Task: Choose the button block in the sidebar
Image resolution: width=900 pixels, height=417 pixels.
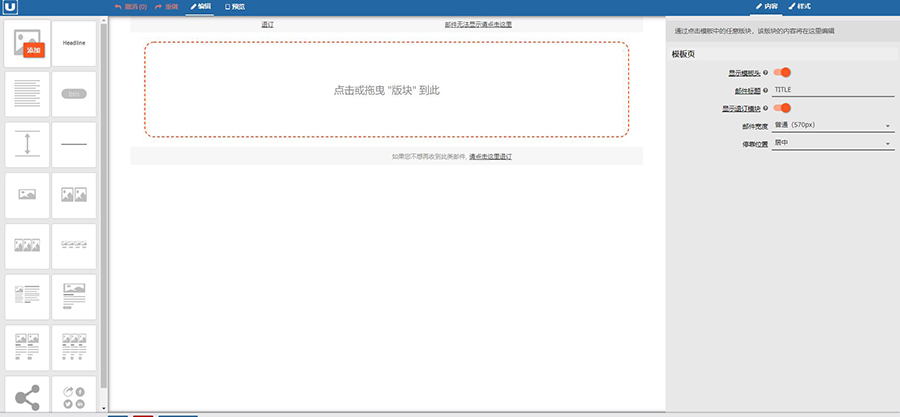Action: [74, 93]
